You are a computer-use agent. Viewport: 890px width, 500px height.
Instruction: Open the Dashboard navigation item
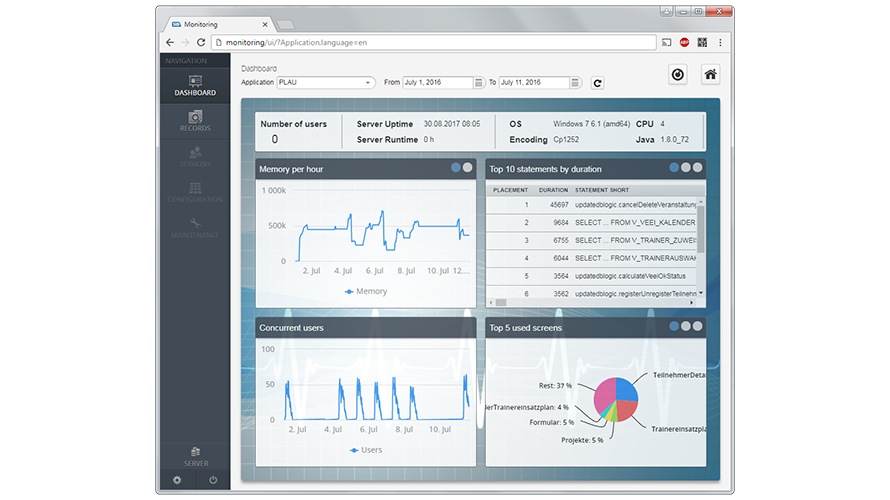coord(195,85)
